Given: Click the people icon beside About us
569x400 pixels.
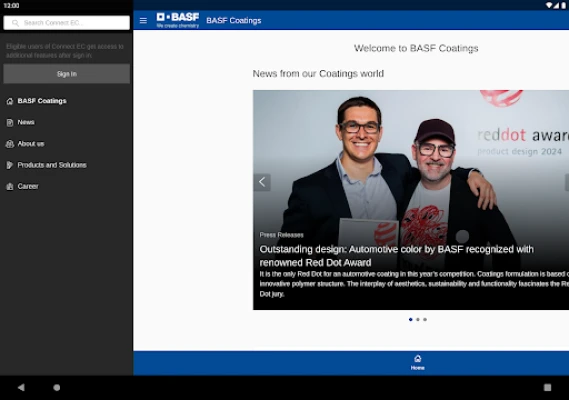Looking at the screenshot, I should [x=10, y=144].
